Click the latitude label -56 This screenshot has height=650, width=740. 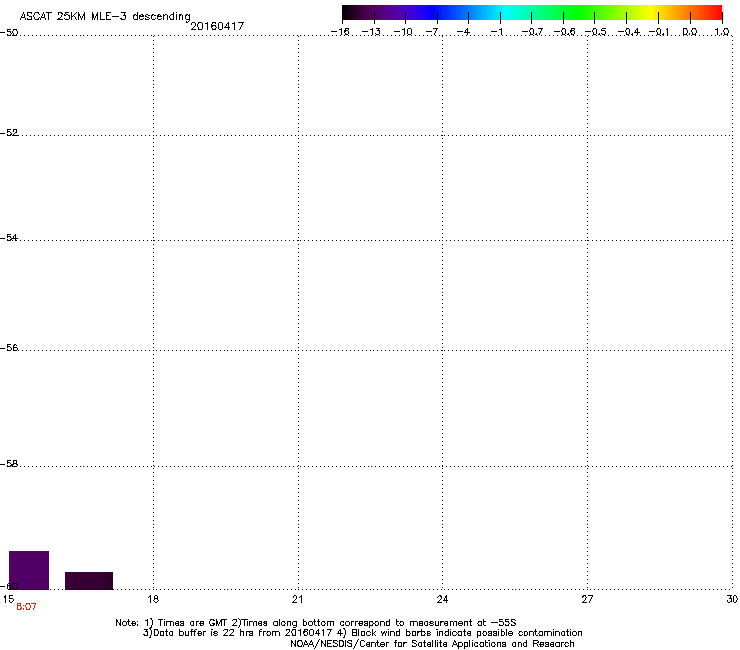(x=9, y=348)
